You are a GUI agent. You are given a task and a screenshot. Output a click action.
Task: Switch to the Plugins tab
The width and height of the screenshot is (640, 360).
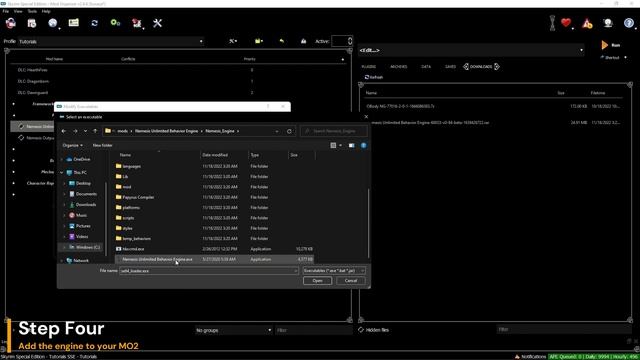[369, 67]
